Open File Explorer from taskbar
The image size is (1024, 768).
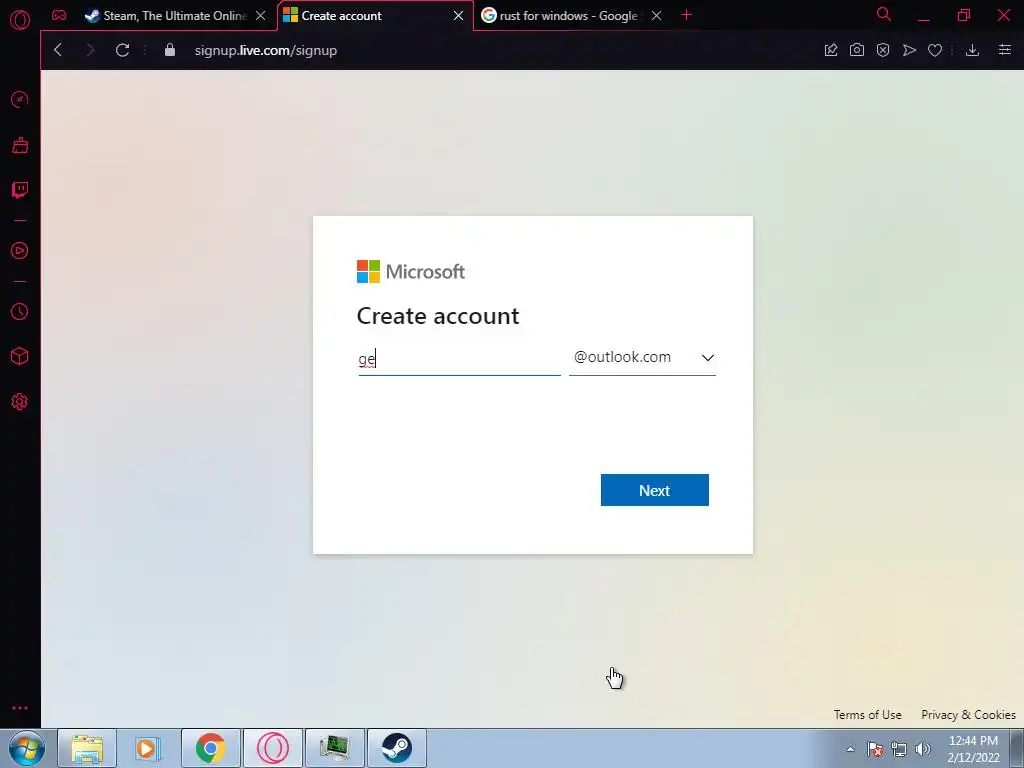(x=87, y=748)
